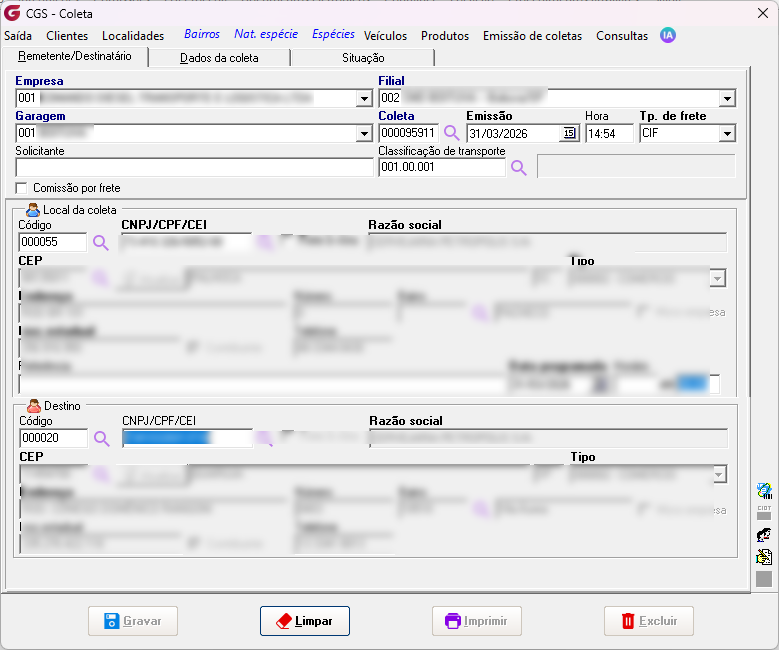This screenshot has height=650, width=779.
Task: Click the Local da coleta Código search icon
Action: tap(100, 243)
